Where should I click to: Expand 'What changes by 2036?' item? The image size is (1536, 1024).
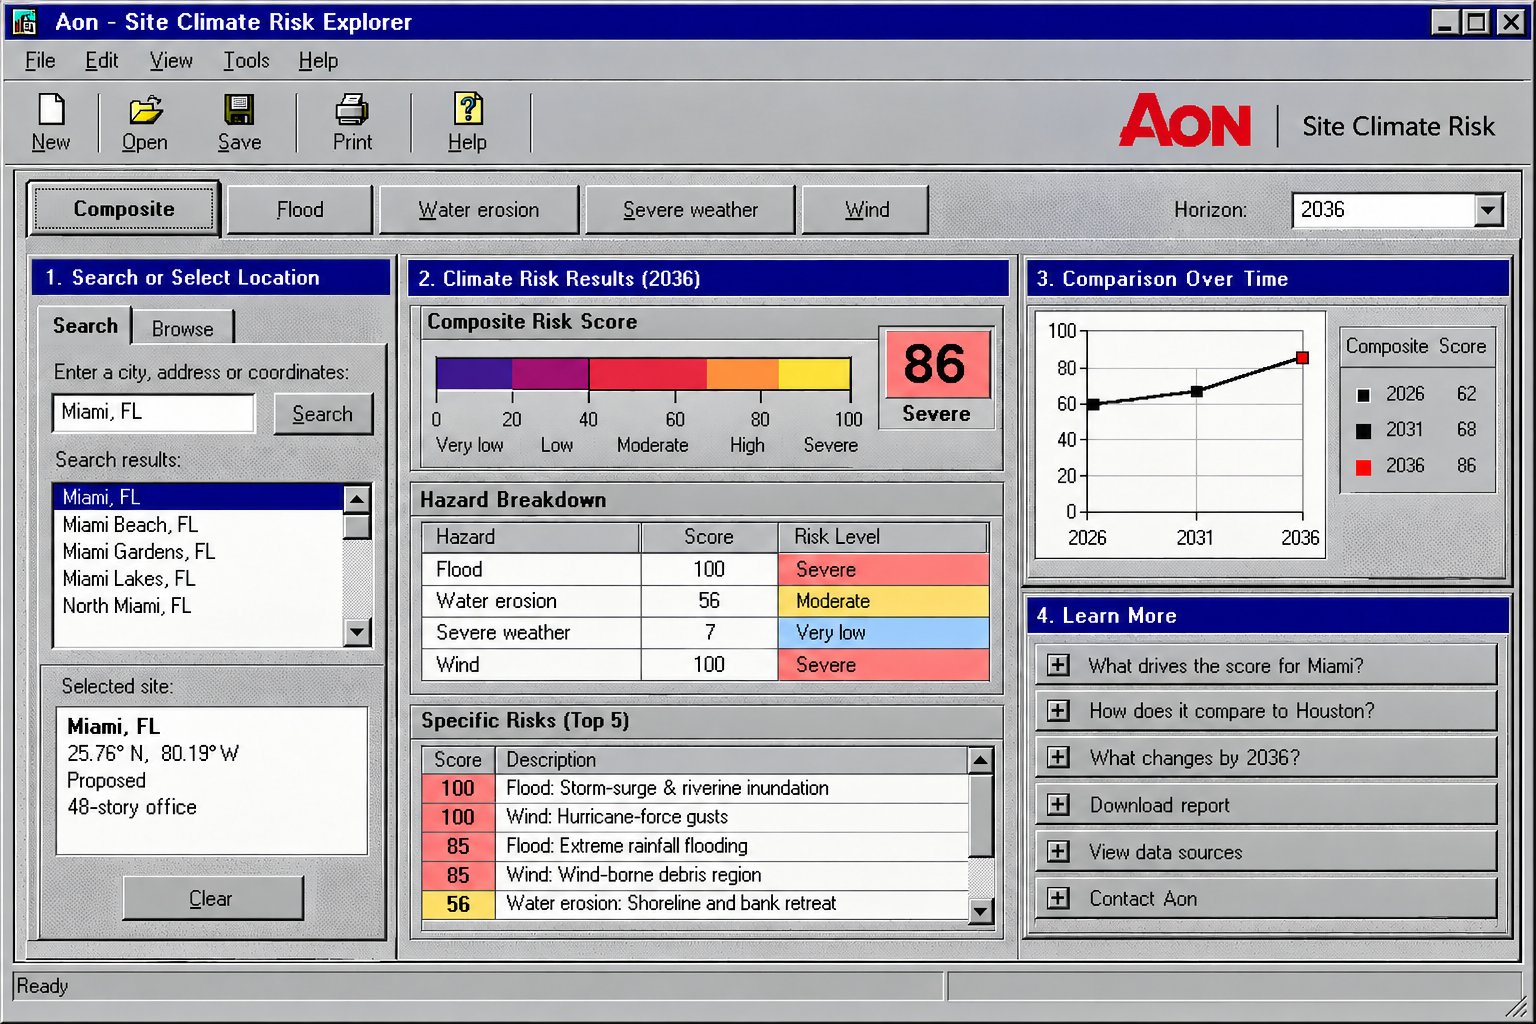point(1058,757)
